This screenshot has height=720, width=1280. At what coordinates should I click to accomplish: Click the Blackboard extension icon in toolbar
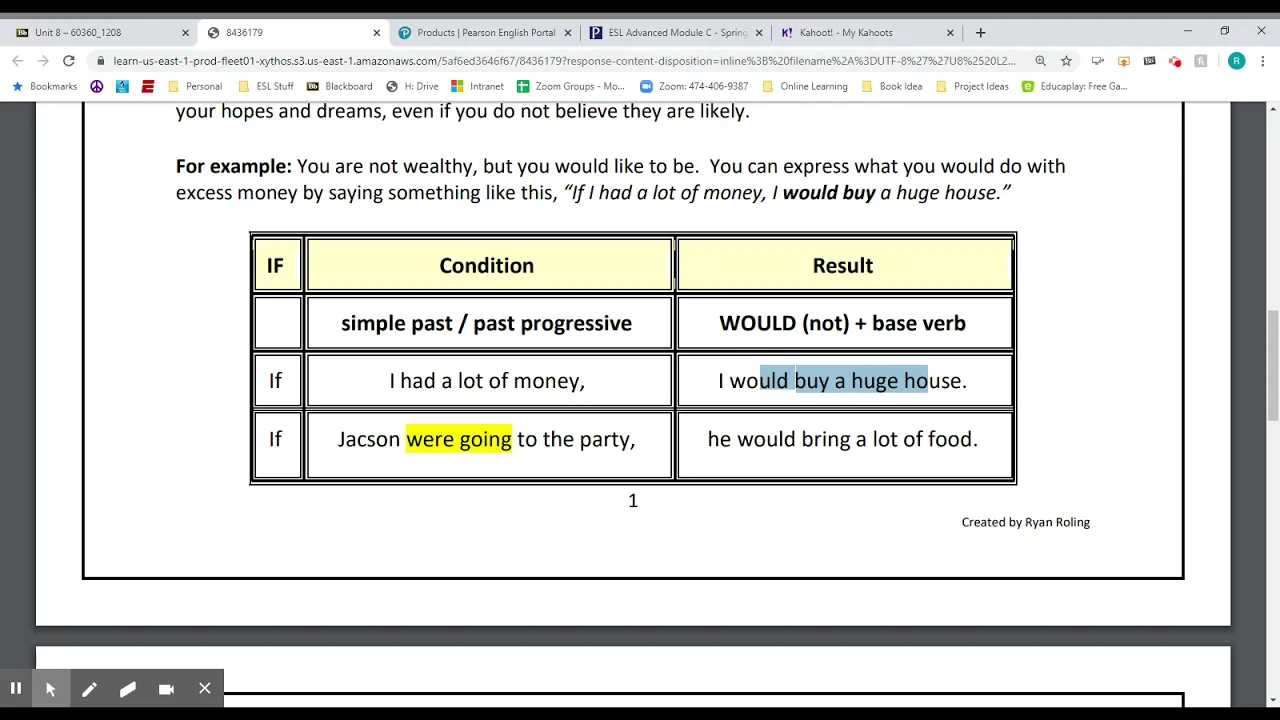tap(1150, 61)
